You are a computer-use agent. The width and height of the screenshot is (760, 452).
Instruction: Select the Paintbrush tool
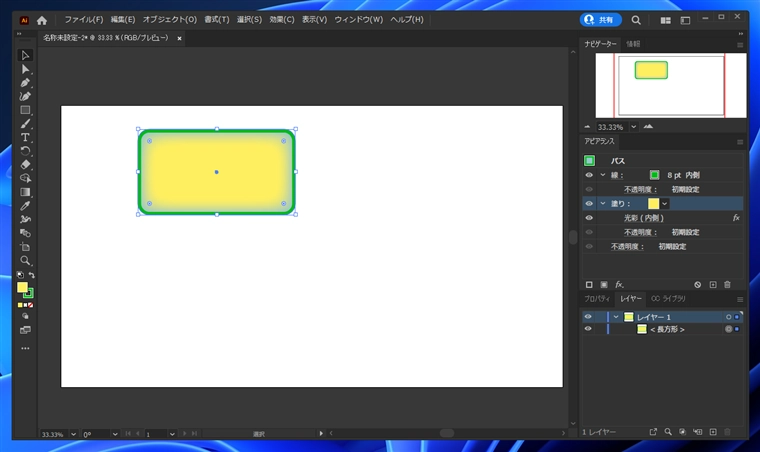tap(25, 124)
